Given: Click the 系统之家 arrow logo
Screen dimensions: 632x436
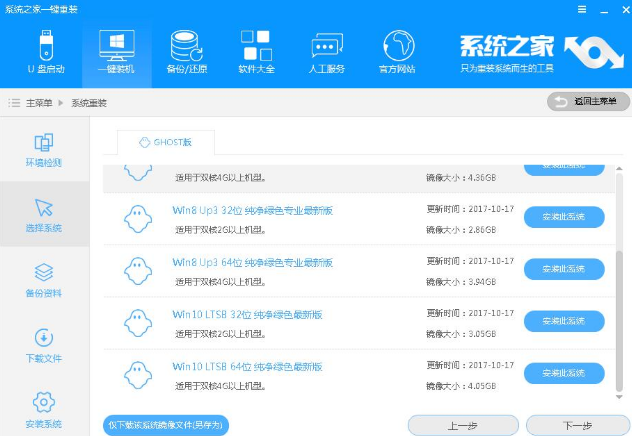Looking at the screenshot, I should pyautogui.click(x=594, y=52).
